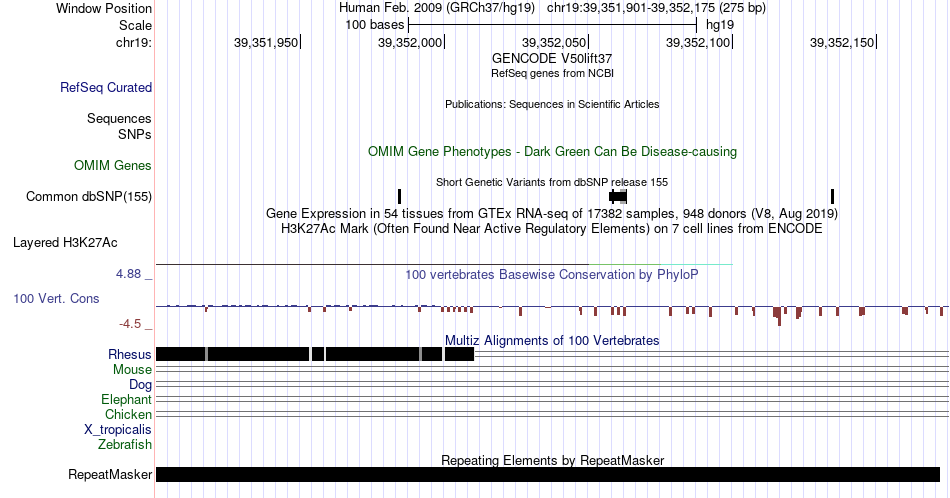
Task: Click the deepest red PhyloP conservation bar
Action: 779,316
